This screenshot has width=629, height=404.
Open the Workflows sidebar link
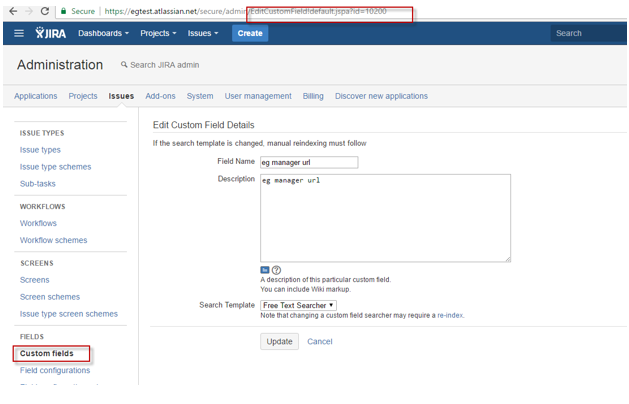tap(38, 223)
